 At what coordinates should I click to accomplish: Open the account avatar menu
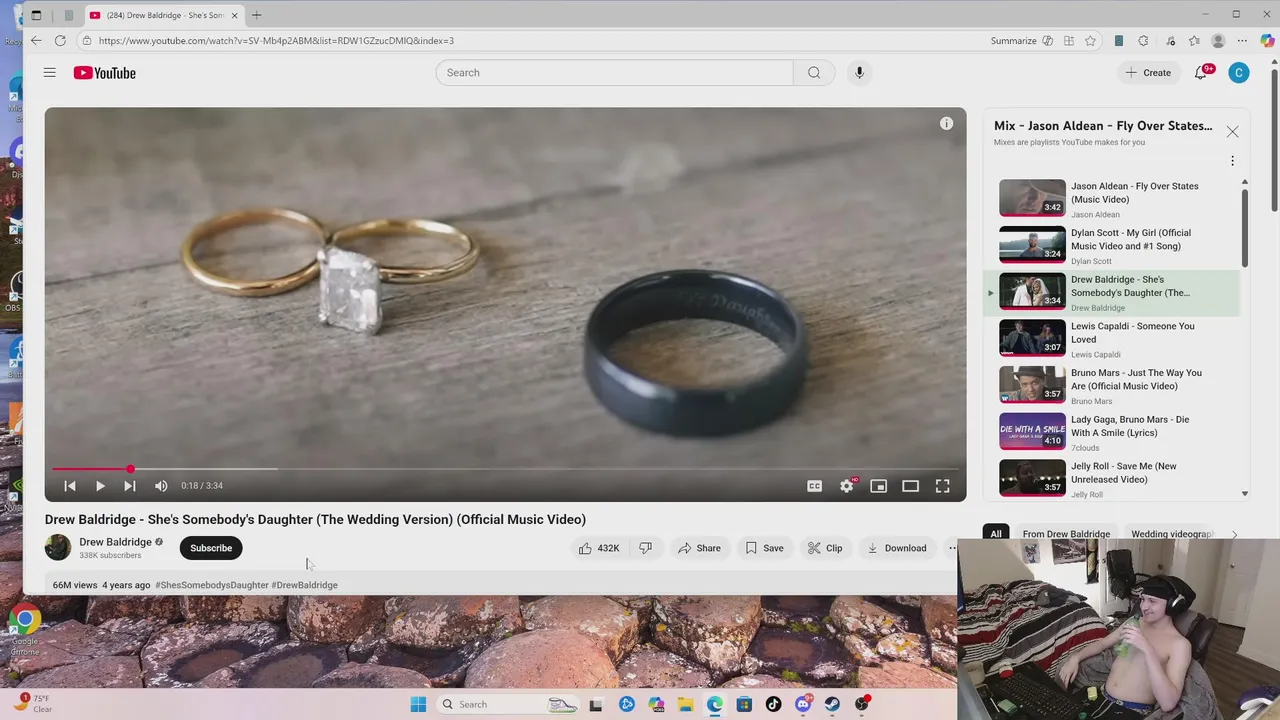click(x=1238, y=72)
